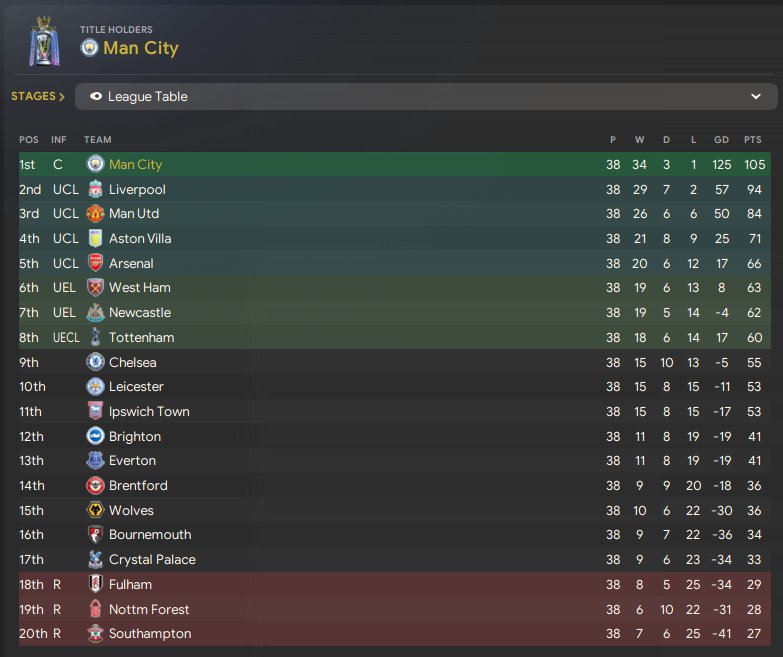Click the Everton badge icon
The image size is (783, 657).
point(95,460)
